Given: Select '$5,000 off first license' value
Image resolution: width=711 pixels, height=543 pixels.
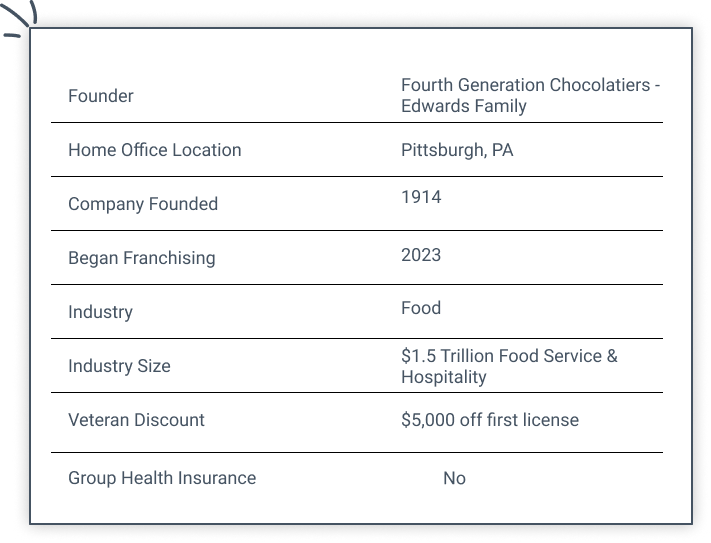Looking at the screenshot, I should tap(490, 420).
